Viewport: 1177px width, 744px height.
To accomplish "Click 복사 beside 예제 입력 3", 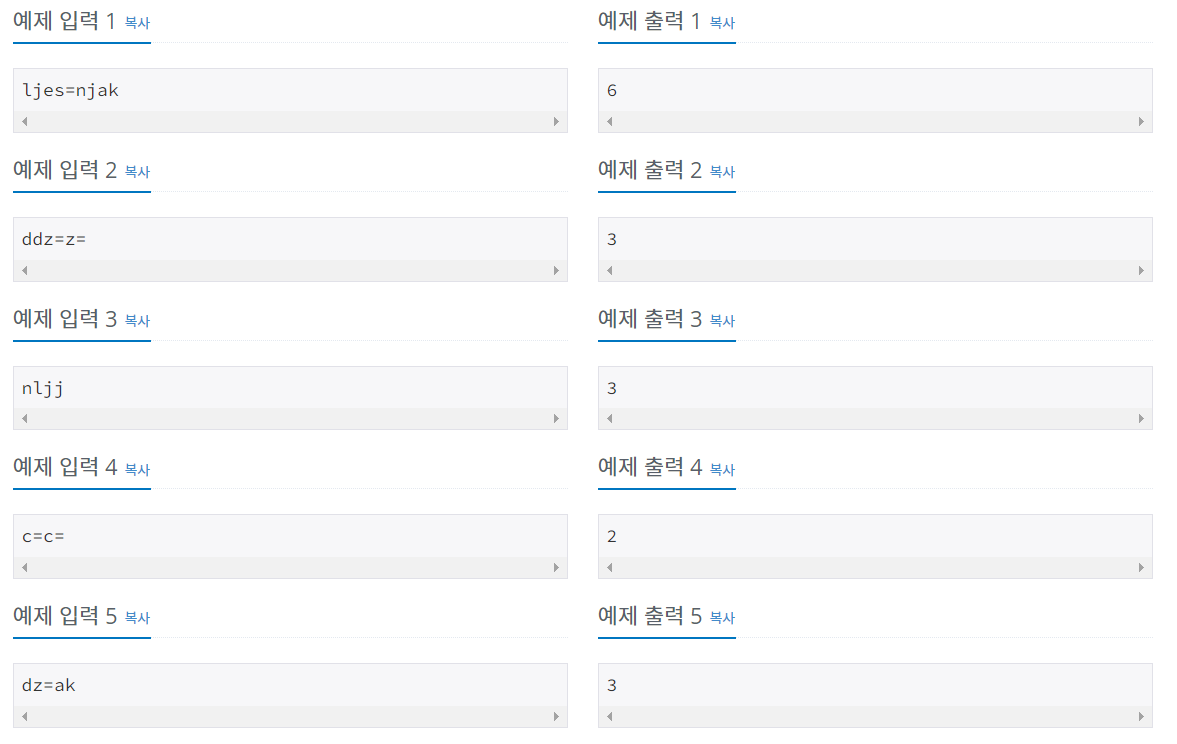I will 136,321.
